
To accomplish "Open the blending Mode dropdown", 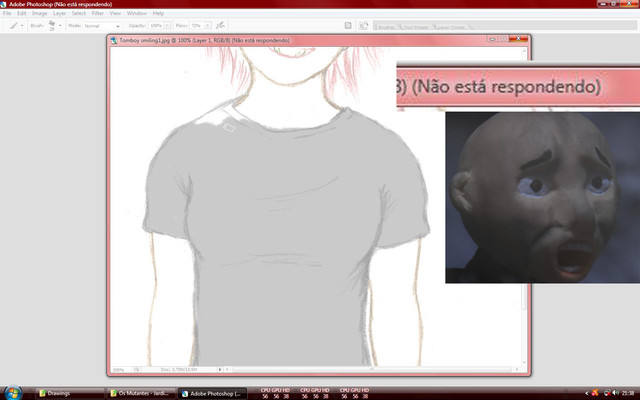I will pyautogui.click(x=102, y=26).
